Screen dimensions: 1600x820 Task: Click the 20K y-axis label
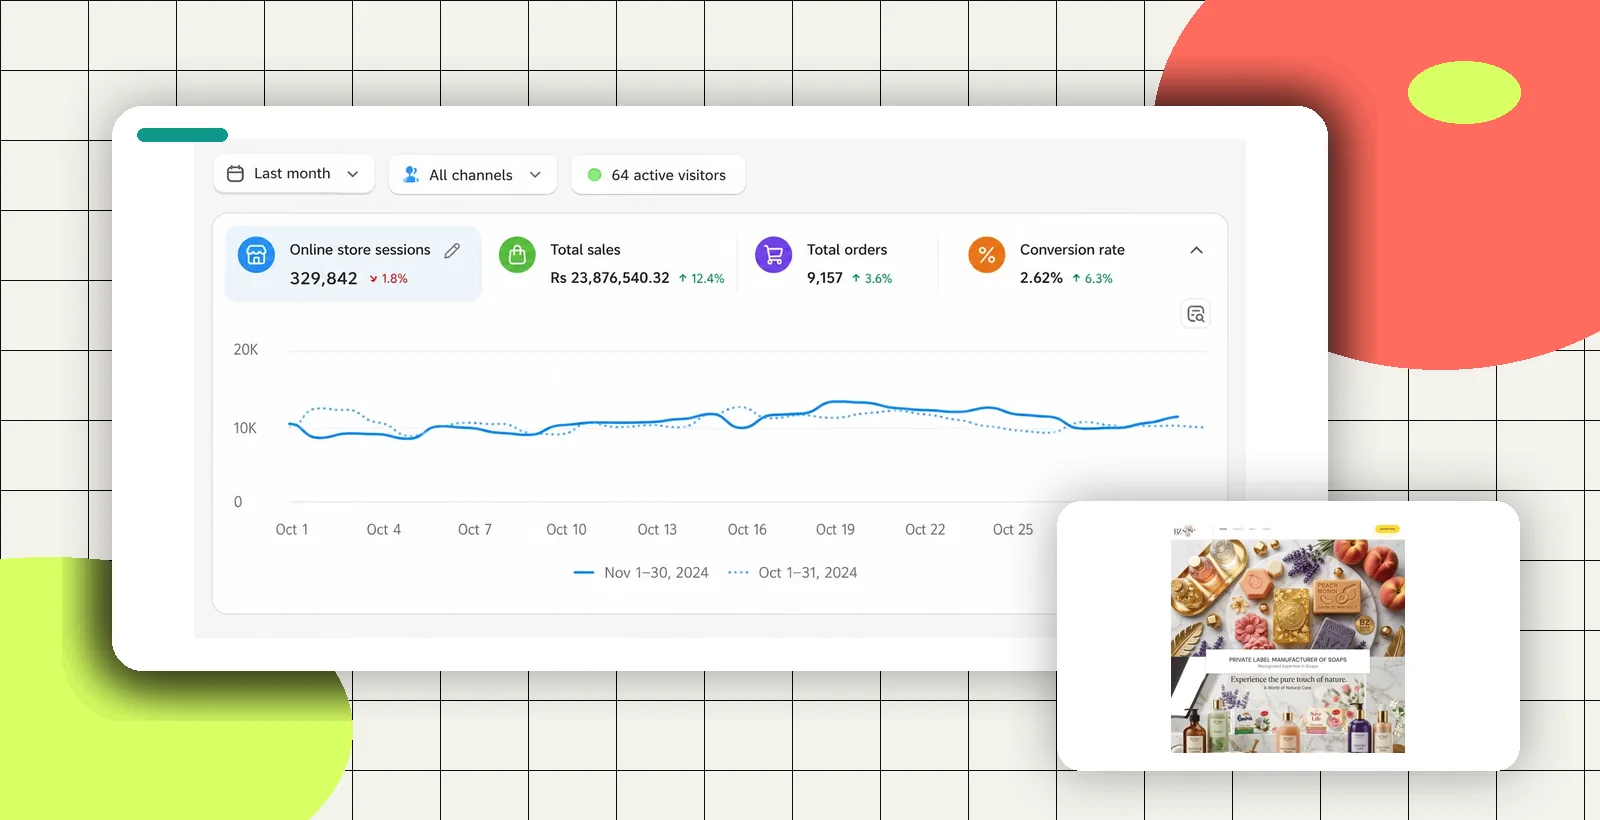246,350
